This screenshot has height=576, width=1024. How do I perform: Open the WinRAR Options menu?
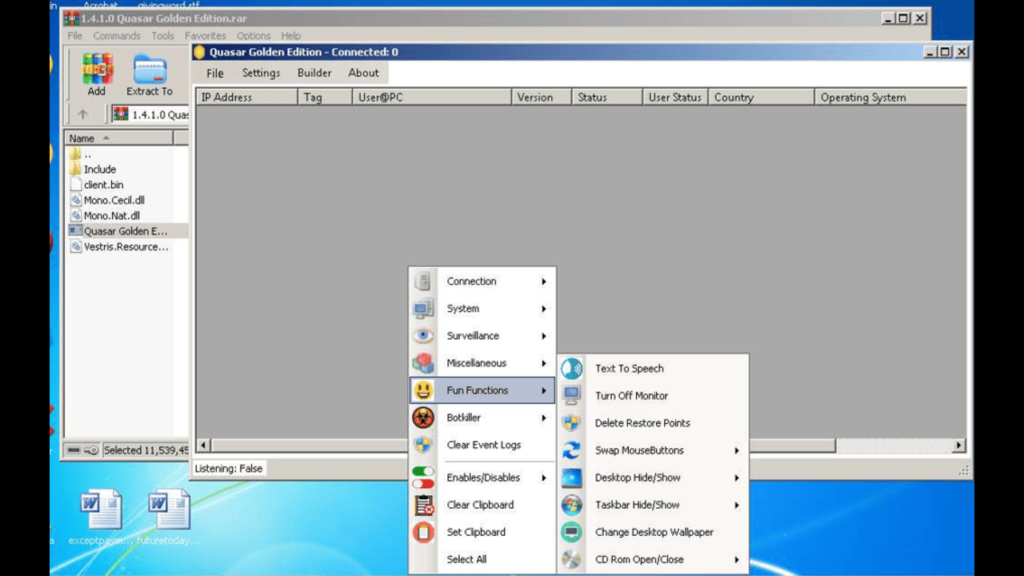253,36
